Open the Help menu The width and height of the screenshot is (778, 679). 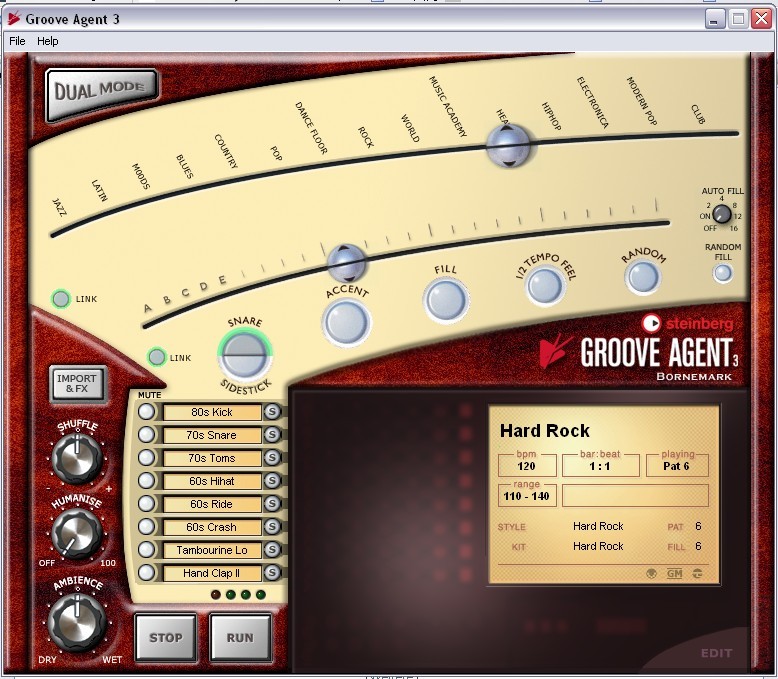click(48, 41)
